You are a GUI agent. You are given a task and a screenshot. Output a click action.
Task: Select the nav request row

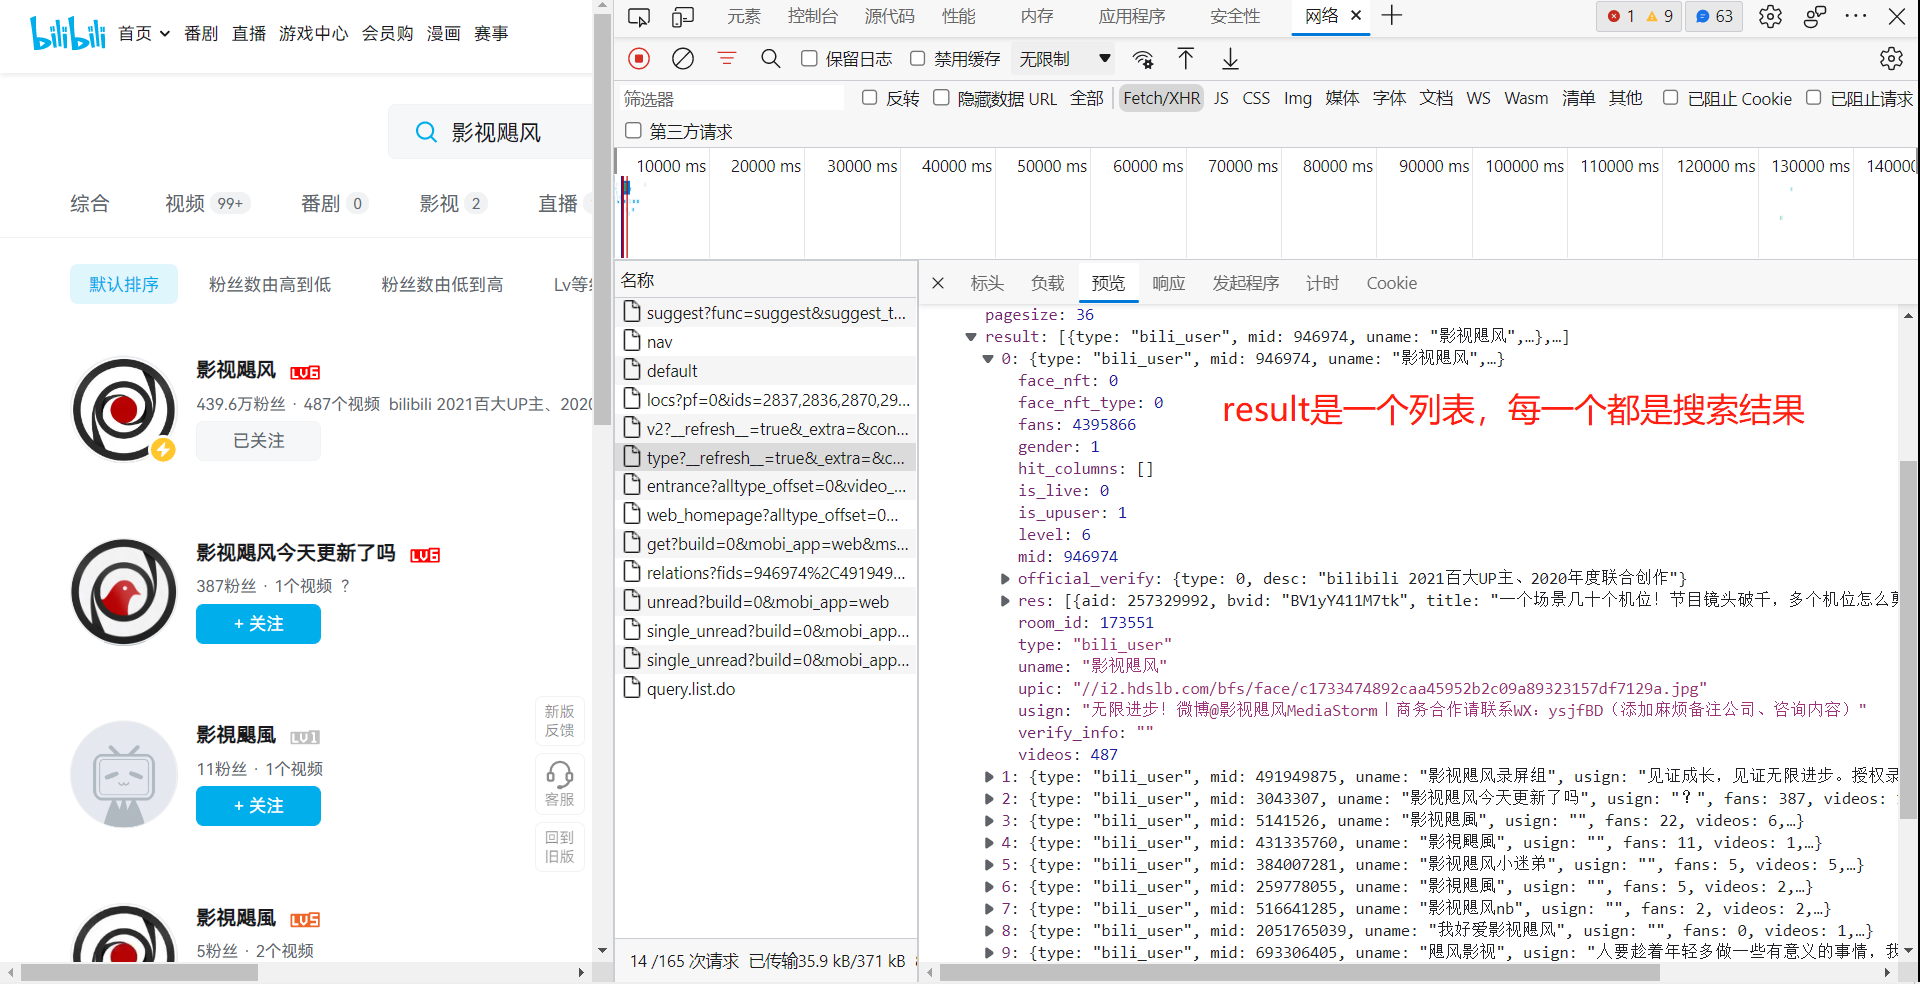coord(766,342)
